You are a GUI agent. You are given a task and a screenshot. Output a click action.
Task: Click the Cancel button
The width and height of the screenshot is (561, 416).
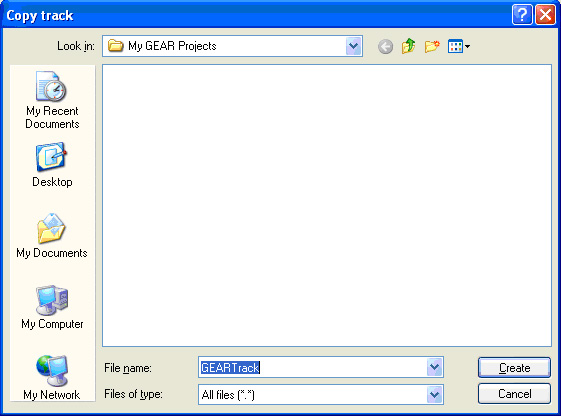click(x=514, y=394)
